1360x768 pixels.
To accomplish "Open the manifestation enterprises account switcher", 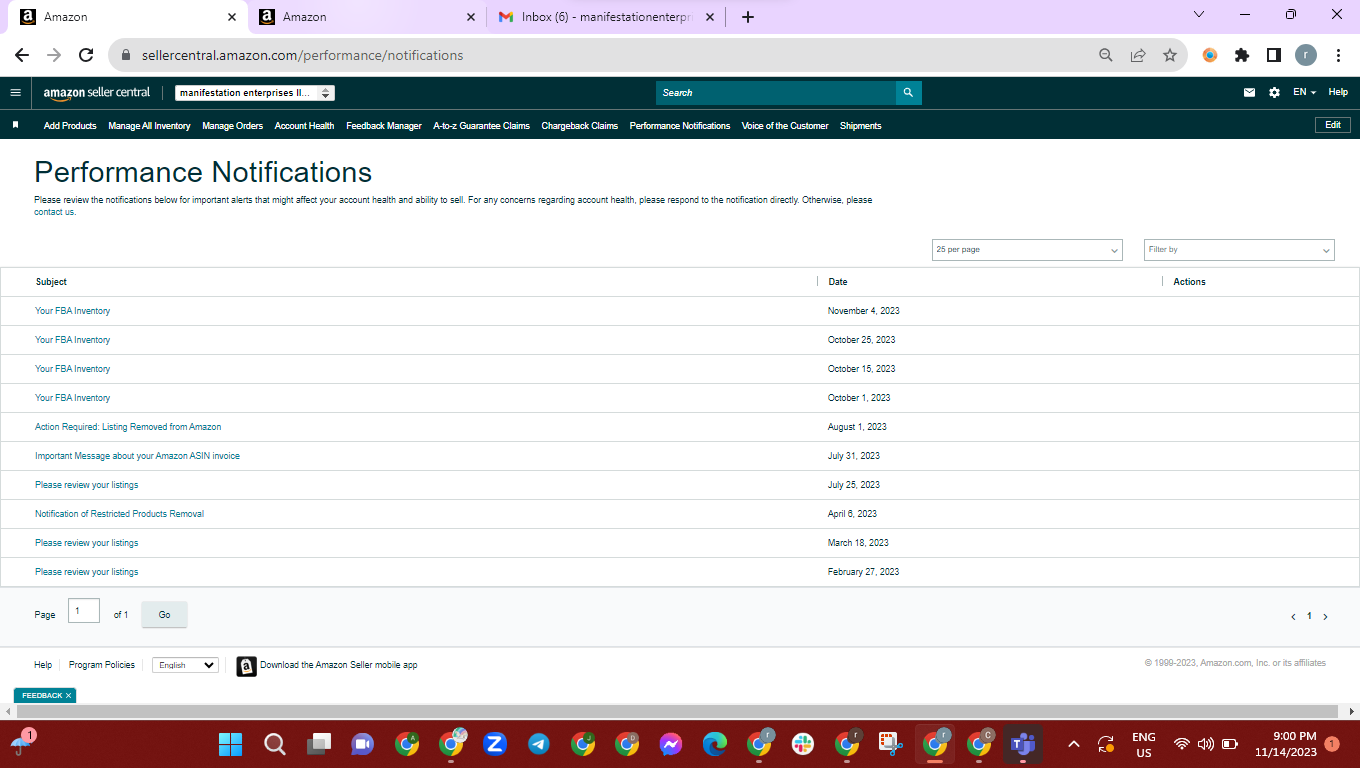I will 254,93.
